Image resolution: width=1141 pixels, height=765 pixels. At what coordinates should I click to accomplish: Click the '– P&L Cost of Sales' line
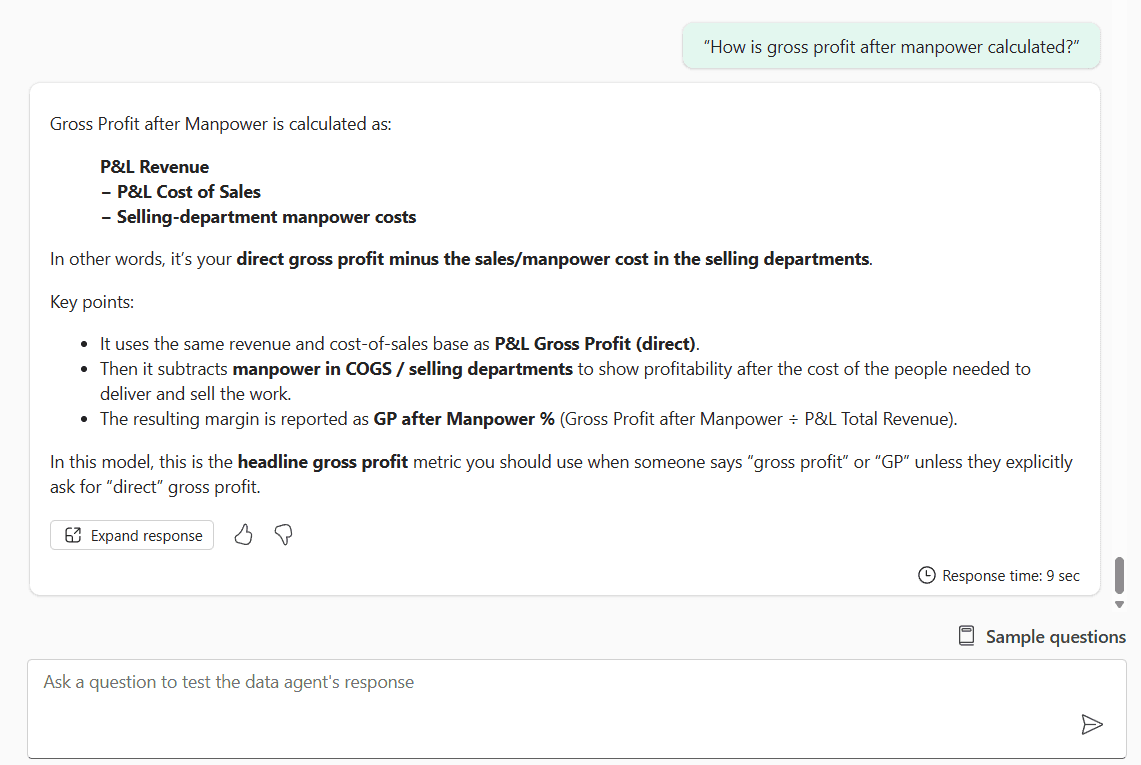coord(181,192)
